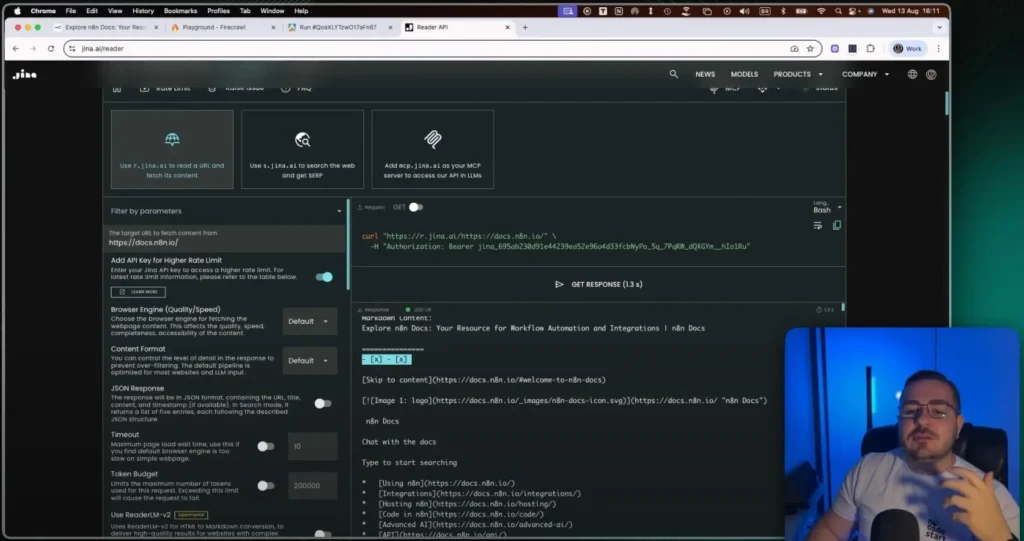
Task: Switch to Playground - Firecrawl tab
Action: pos(223,27)
